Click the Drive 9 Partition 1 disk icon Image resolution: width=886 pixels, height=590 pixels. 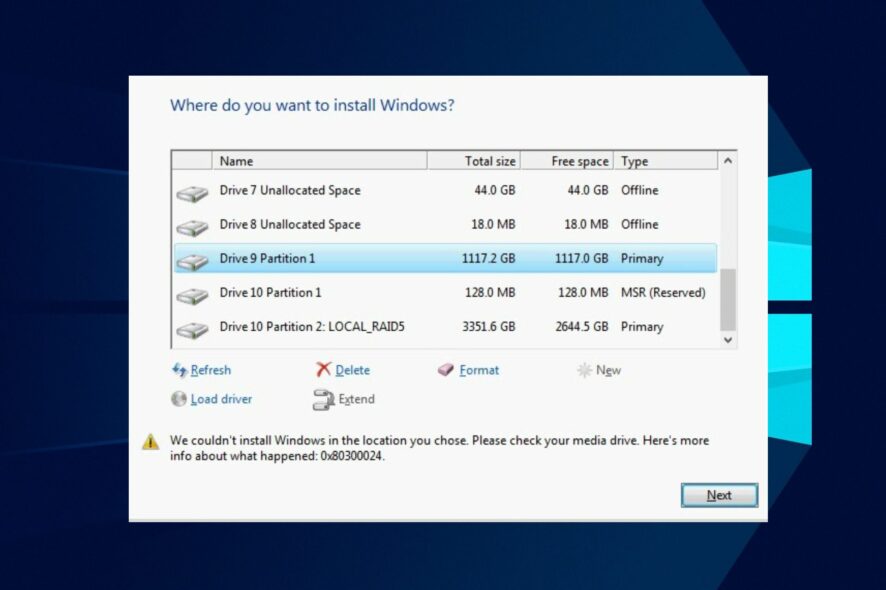point(191,258)
